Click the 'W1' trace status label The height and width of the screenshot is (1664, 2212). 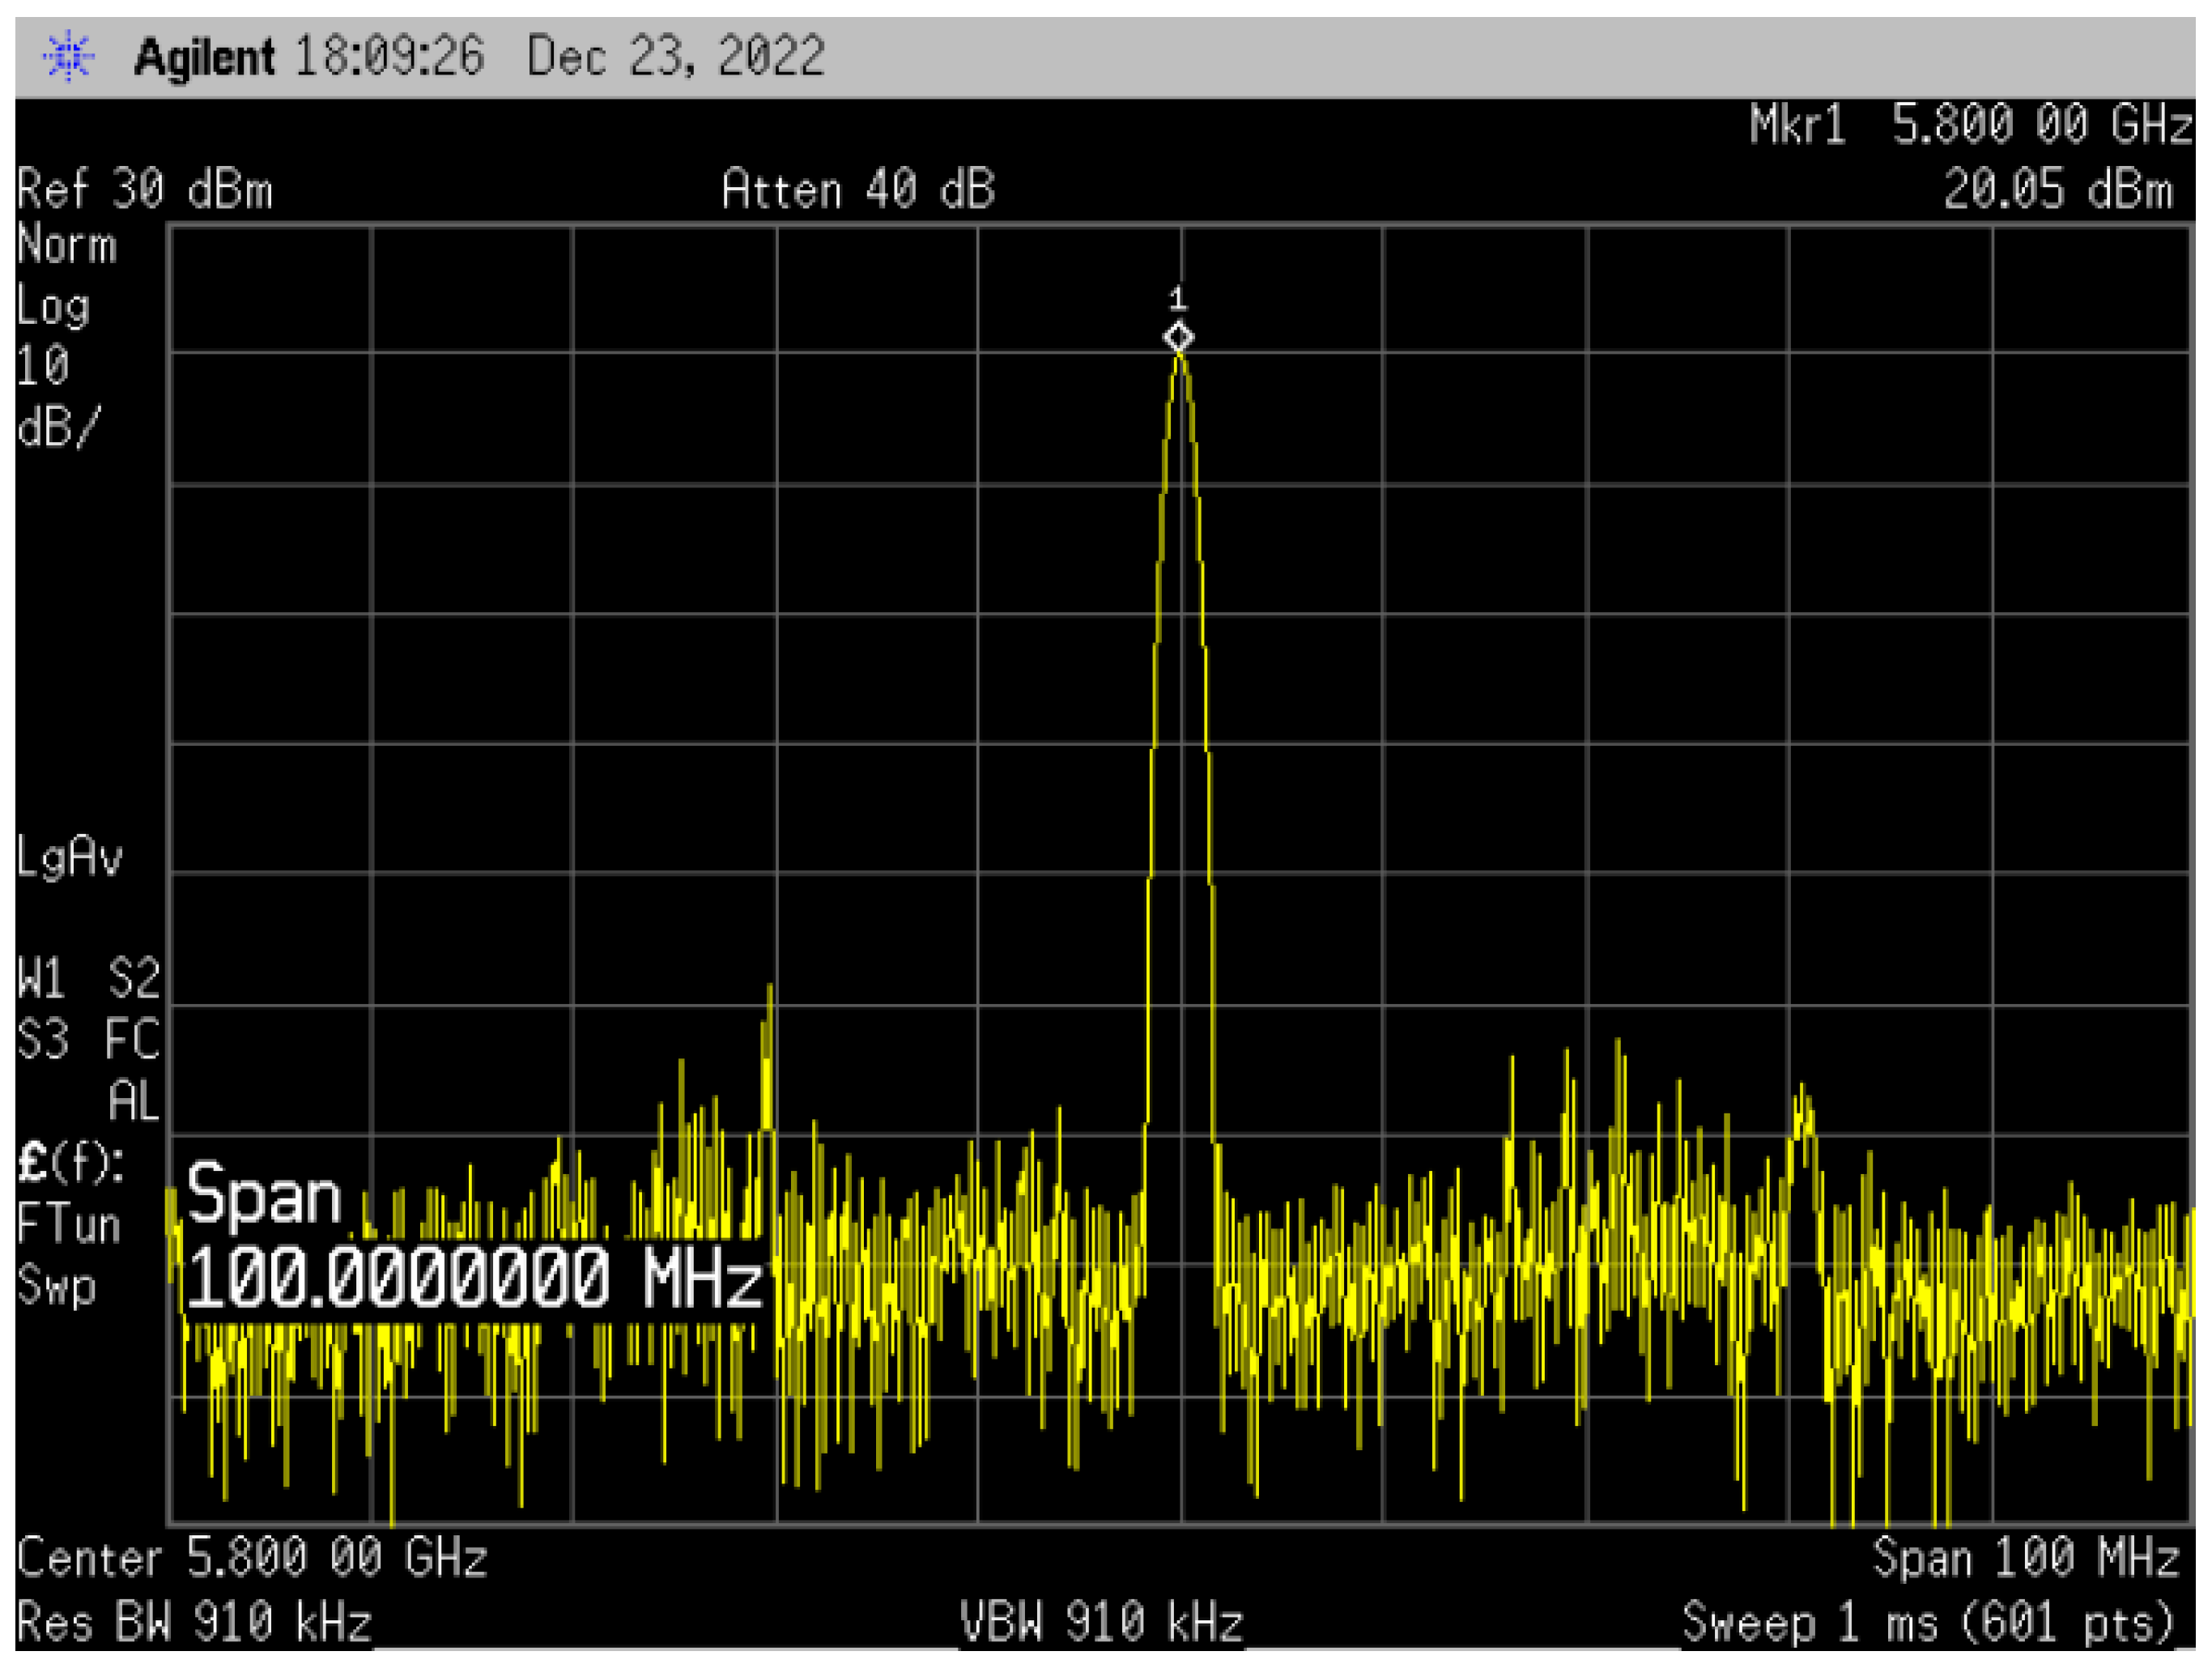click(x=41, y=978)
